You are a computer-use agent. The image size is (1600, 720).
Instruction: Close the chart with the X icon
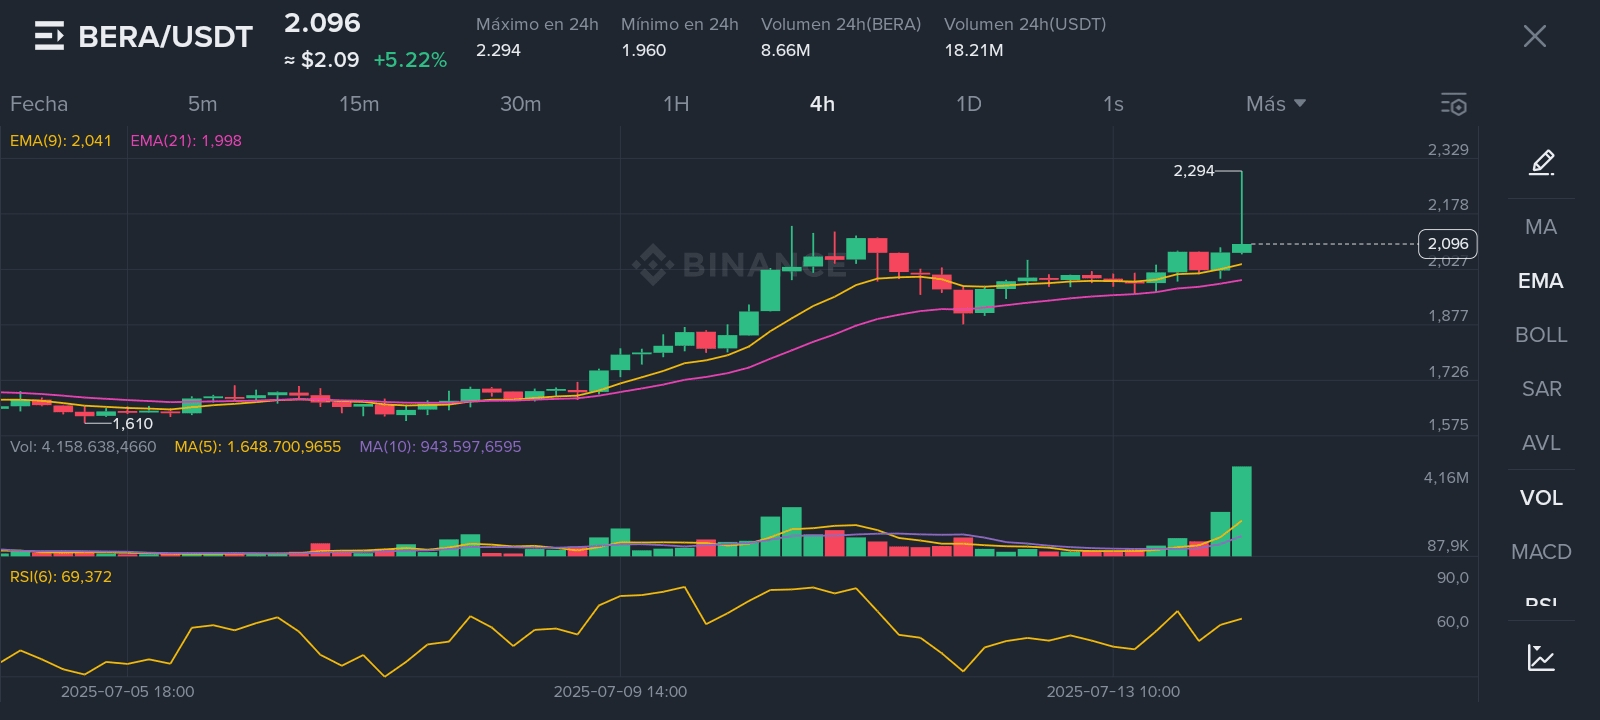[1534, 37]
